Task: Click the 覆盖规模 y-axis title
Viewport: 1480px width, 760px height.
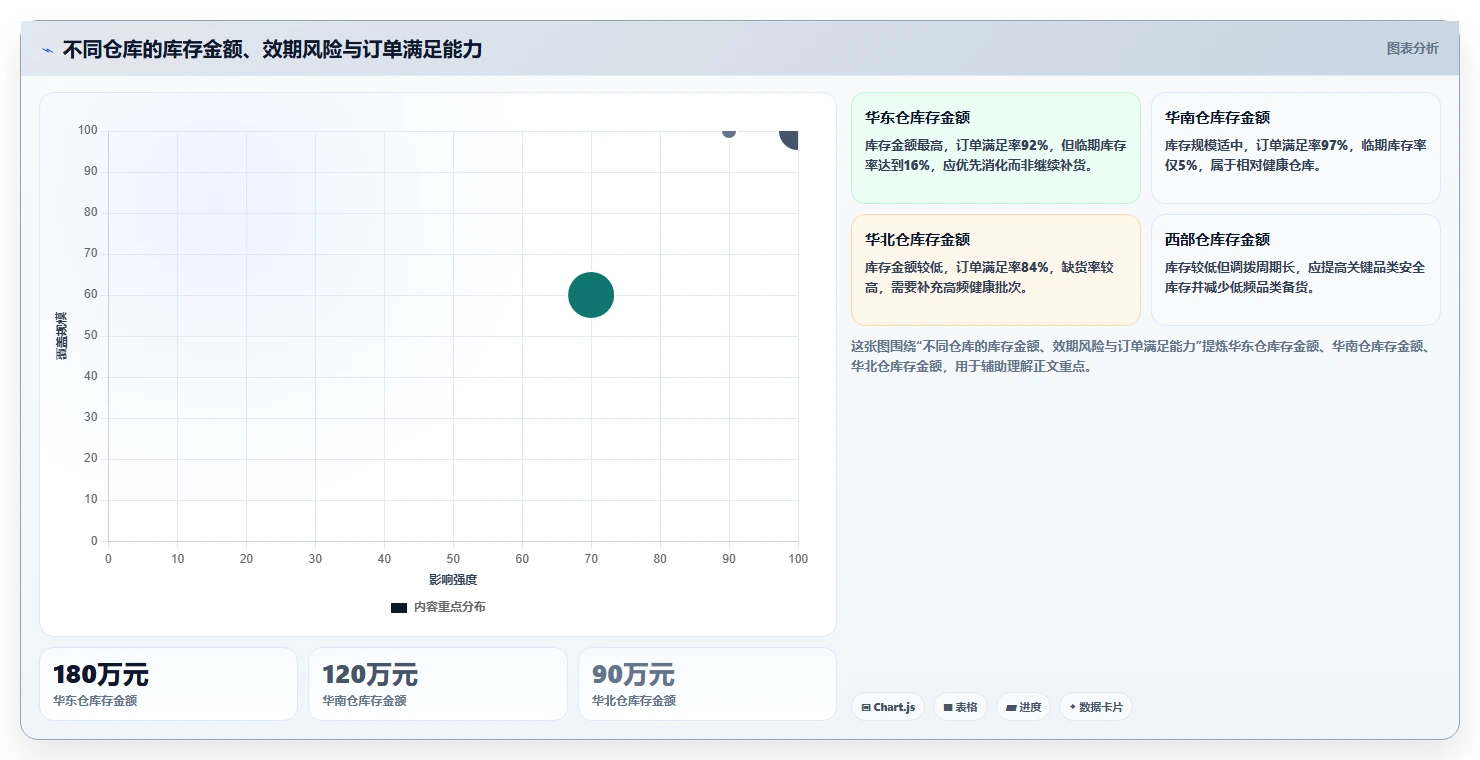Action: click(62, 336)
